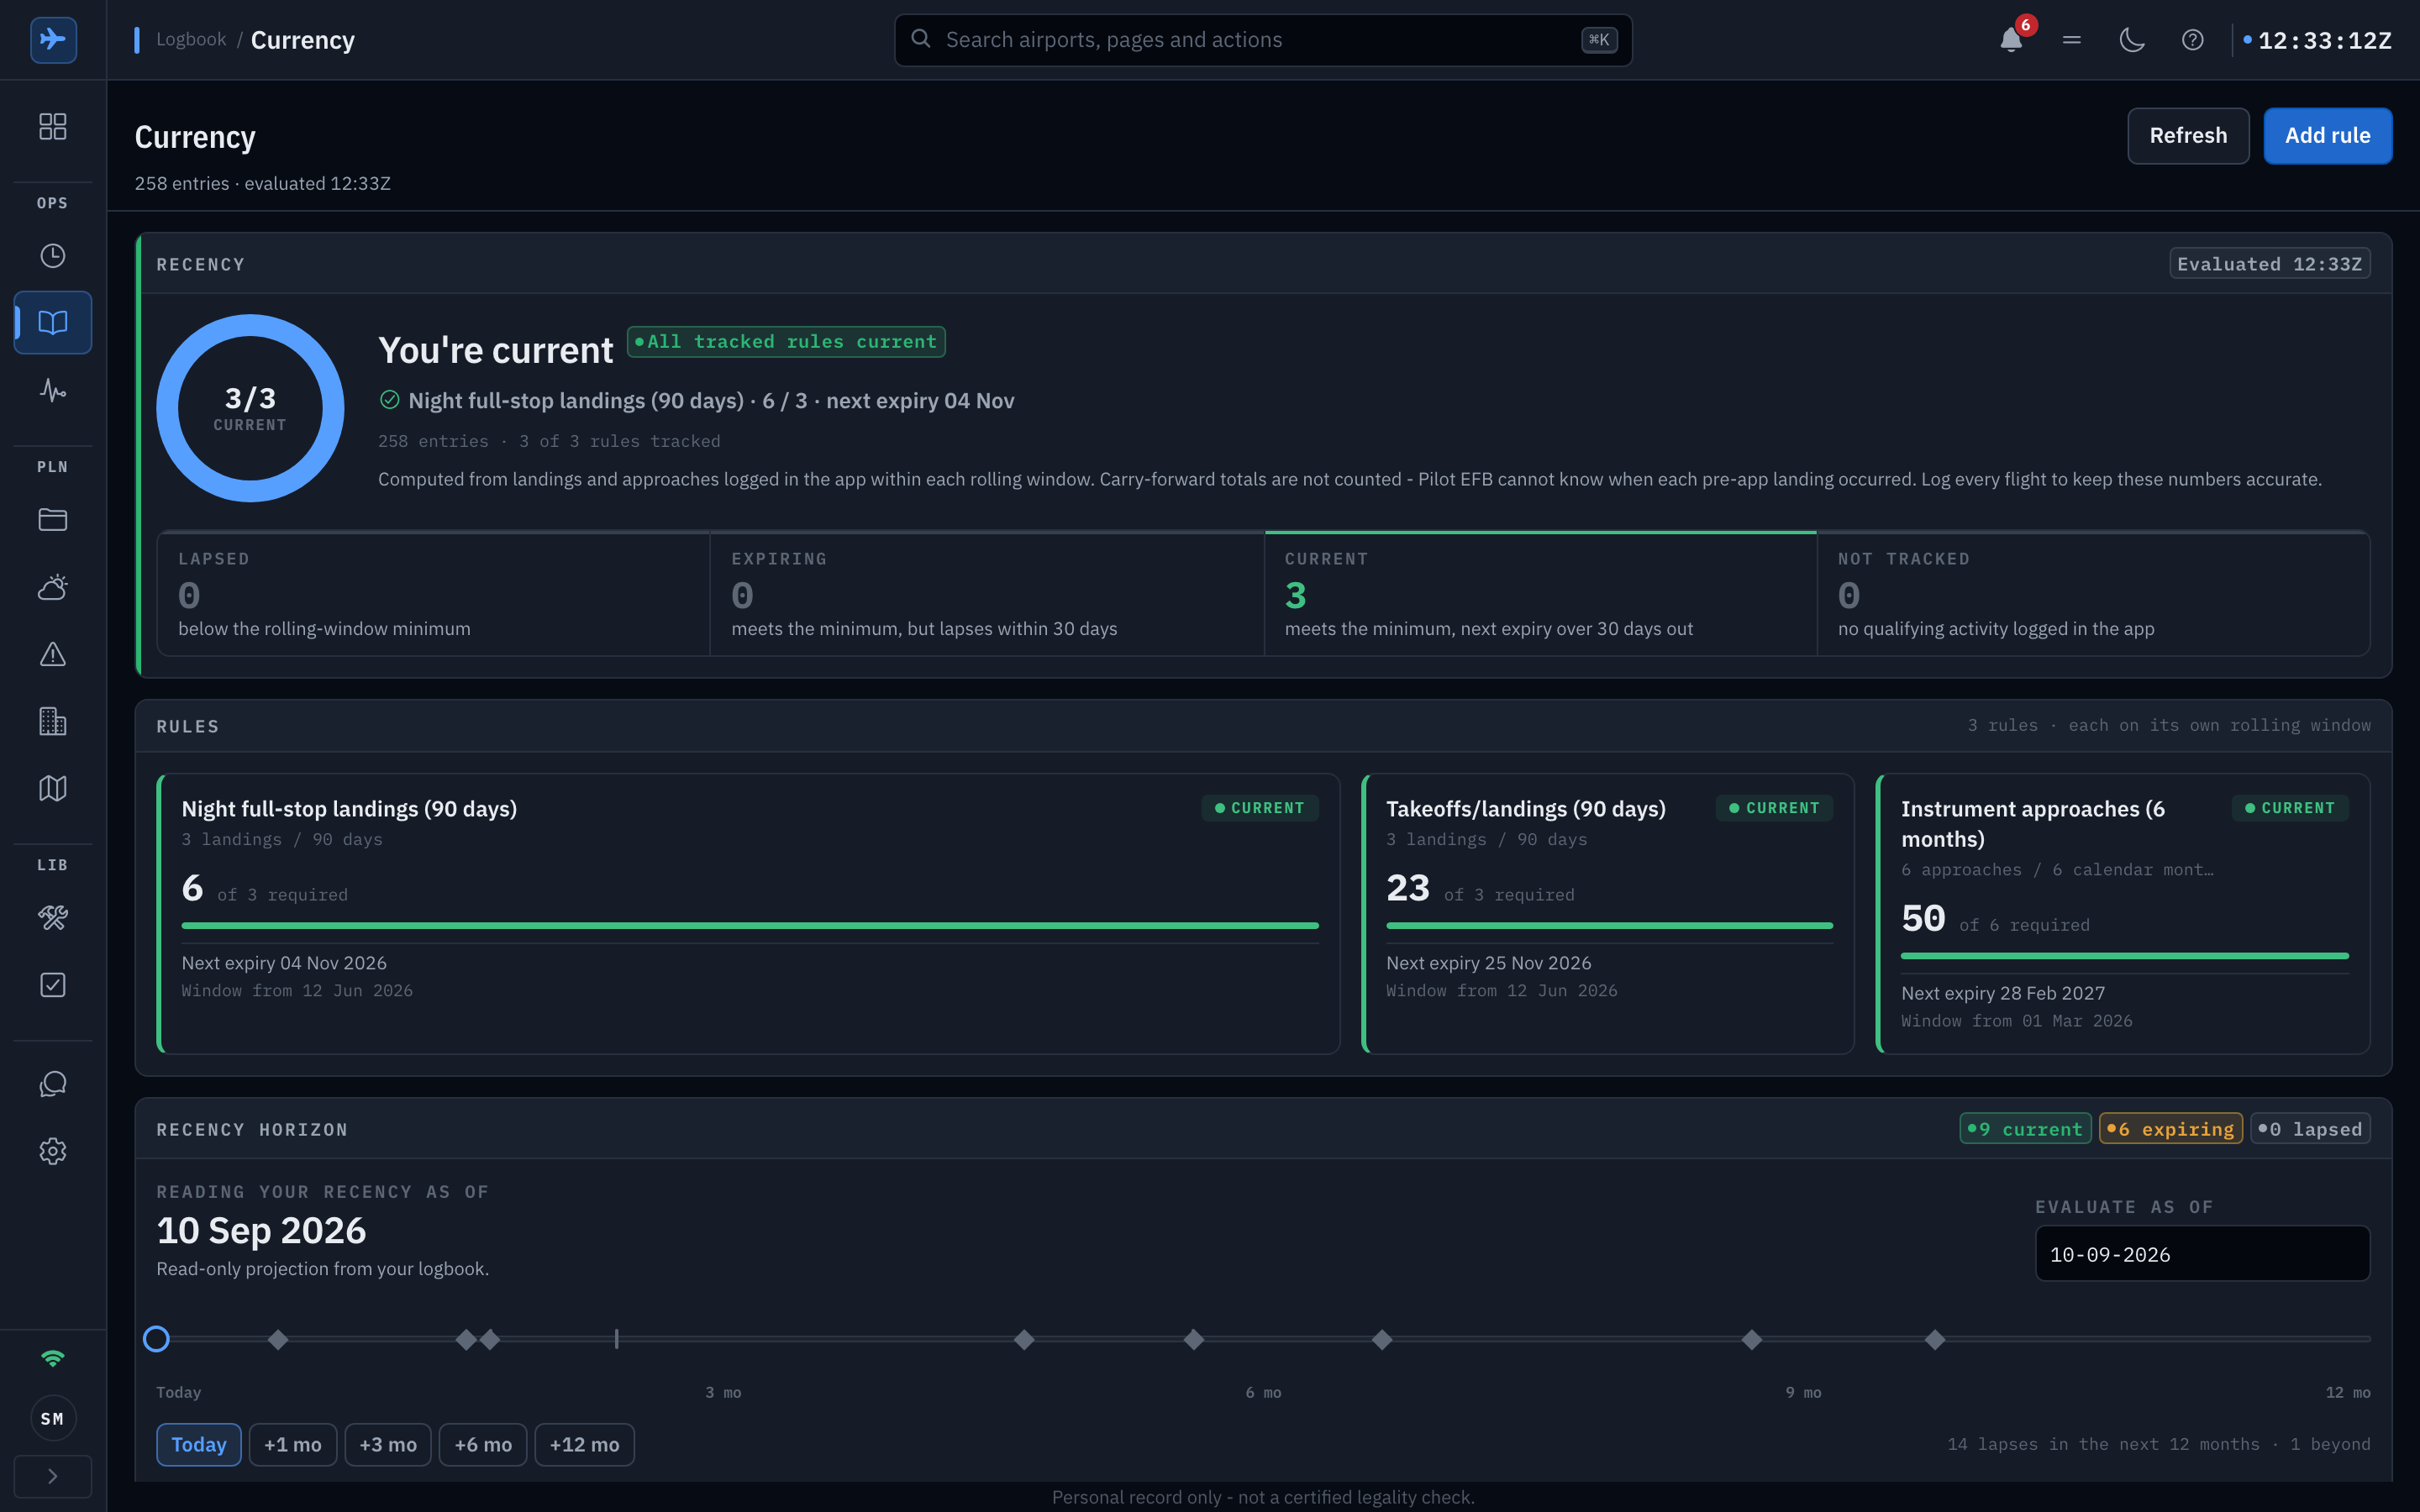The height and width of the screenshot is (1512, 2420).
Task: Click the airplane app logo
Action: [x=53, y=40]
